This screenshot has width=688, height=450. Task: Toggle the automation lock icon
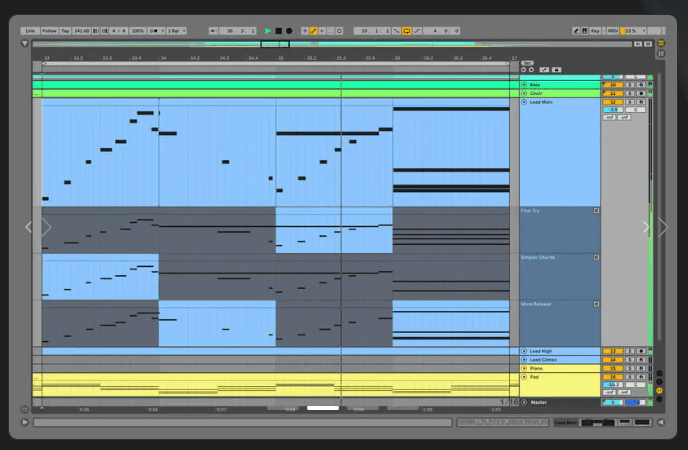(x=556, y=70)
